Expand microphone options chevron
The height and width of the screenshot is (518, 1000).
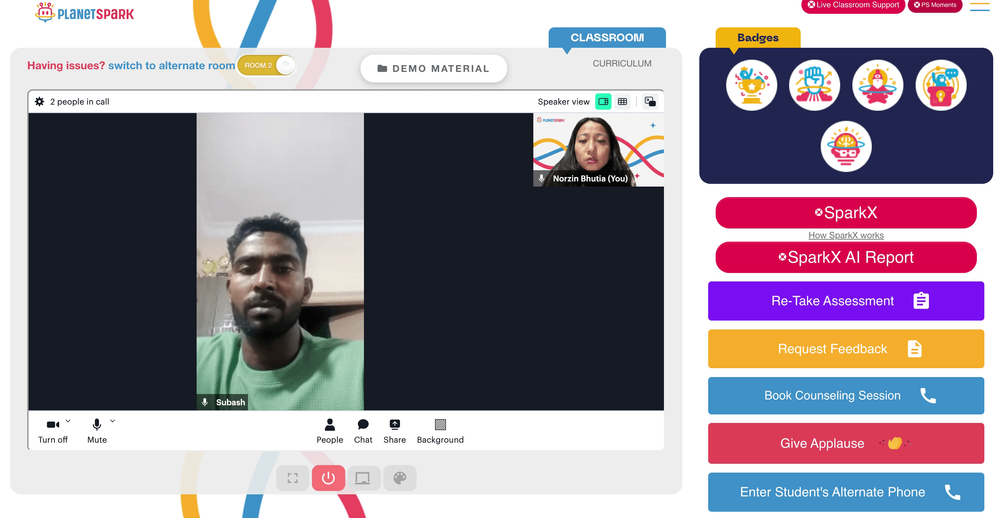pos(113,421)
